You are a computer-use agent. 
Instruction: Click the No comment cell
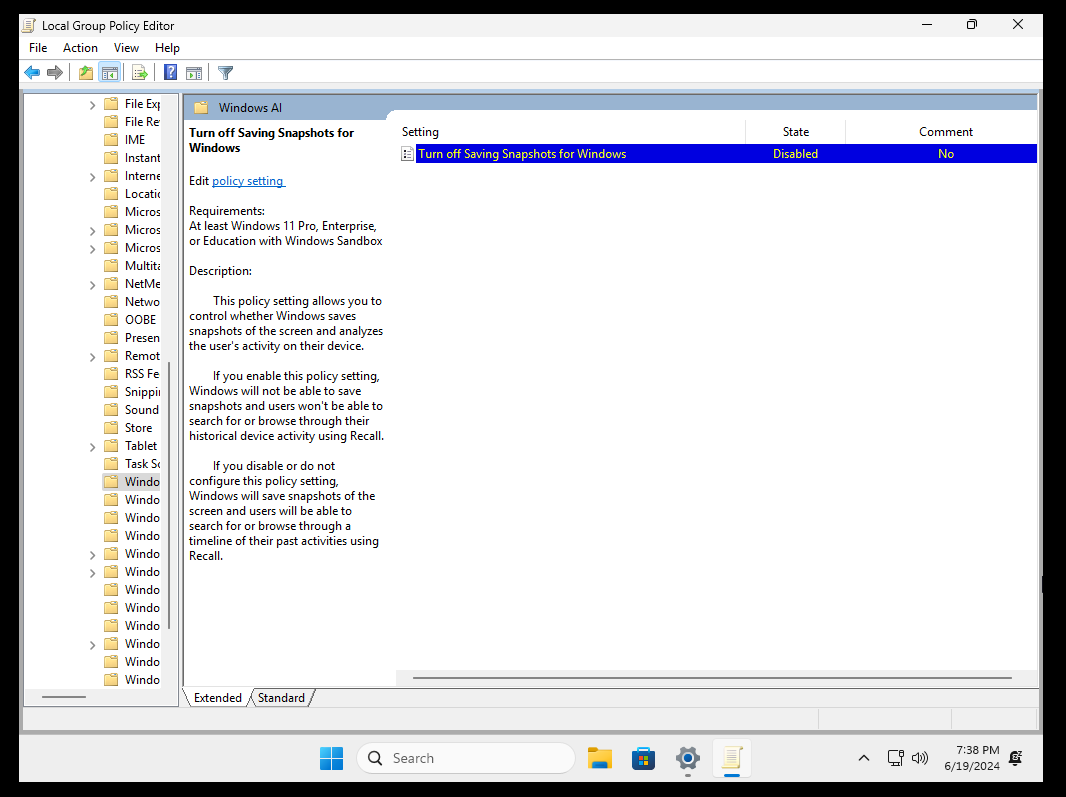[x=946, y=154]
